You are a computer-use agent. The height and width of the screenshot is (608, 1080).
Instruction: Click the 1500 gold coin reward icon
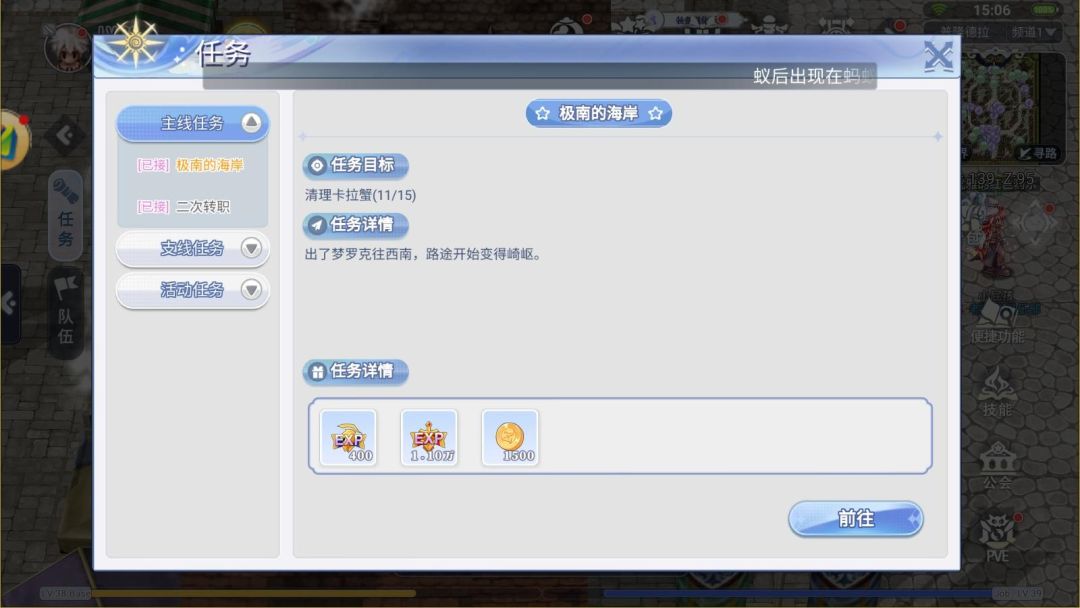510,437
